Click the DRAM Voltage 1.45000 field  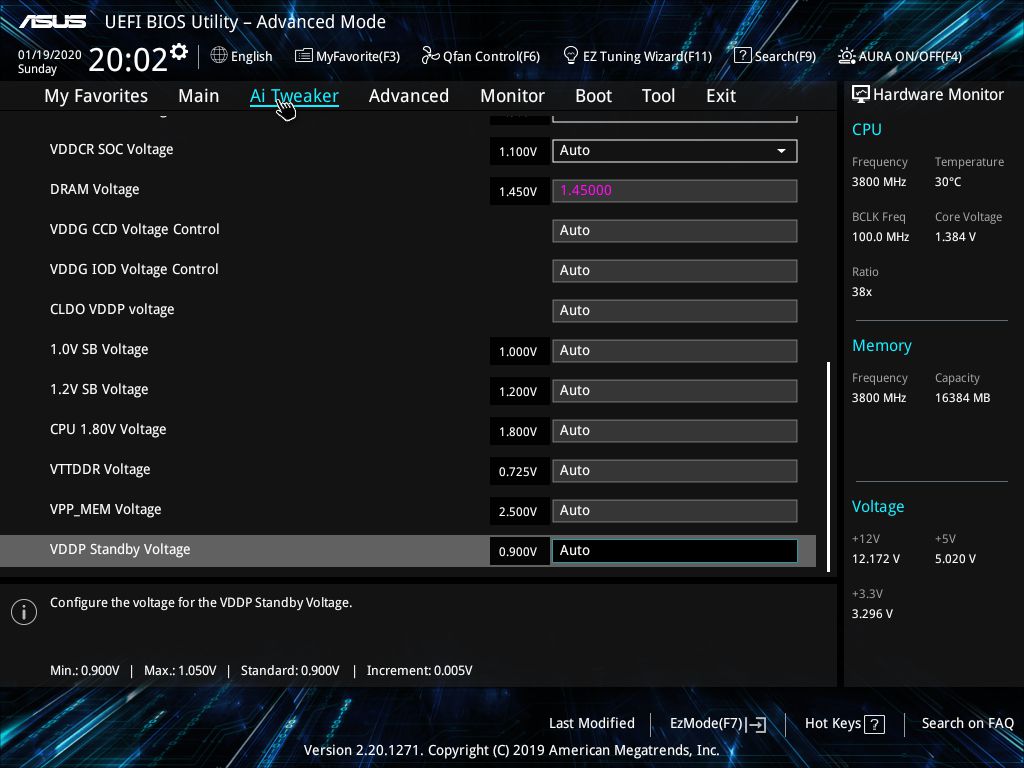pos(675,191)
